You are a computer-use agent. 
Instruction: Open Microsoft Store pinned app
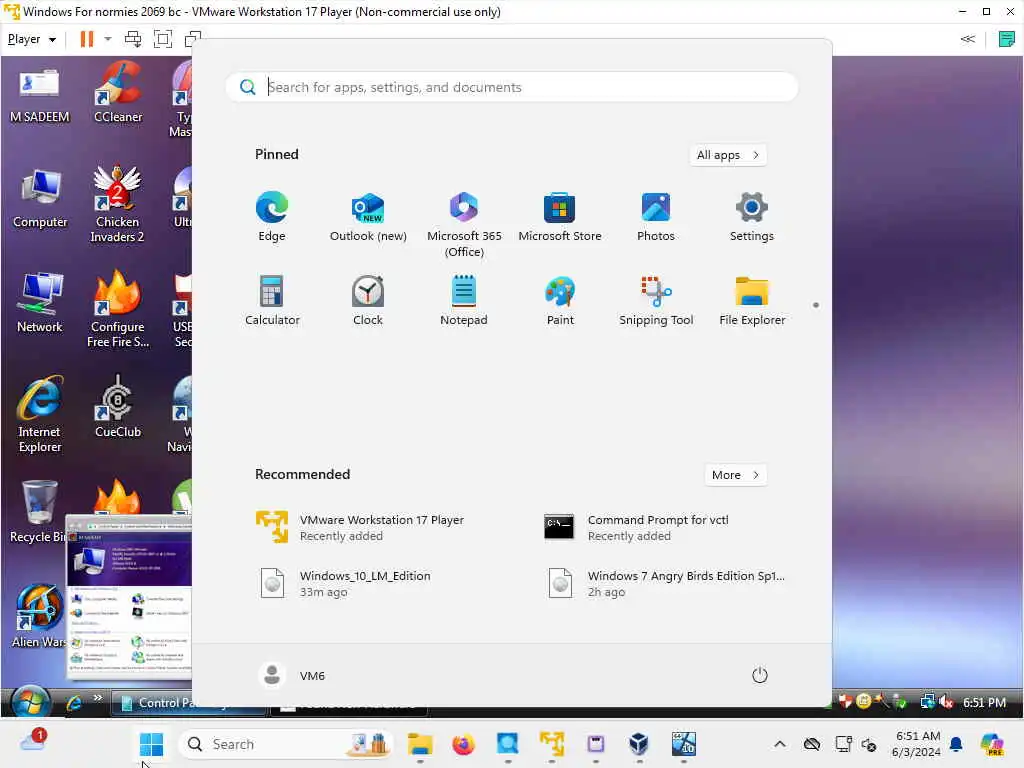[560, 217]
